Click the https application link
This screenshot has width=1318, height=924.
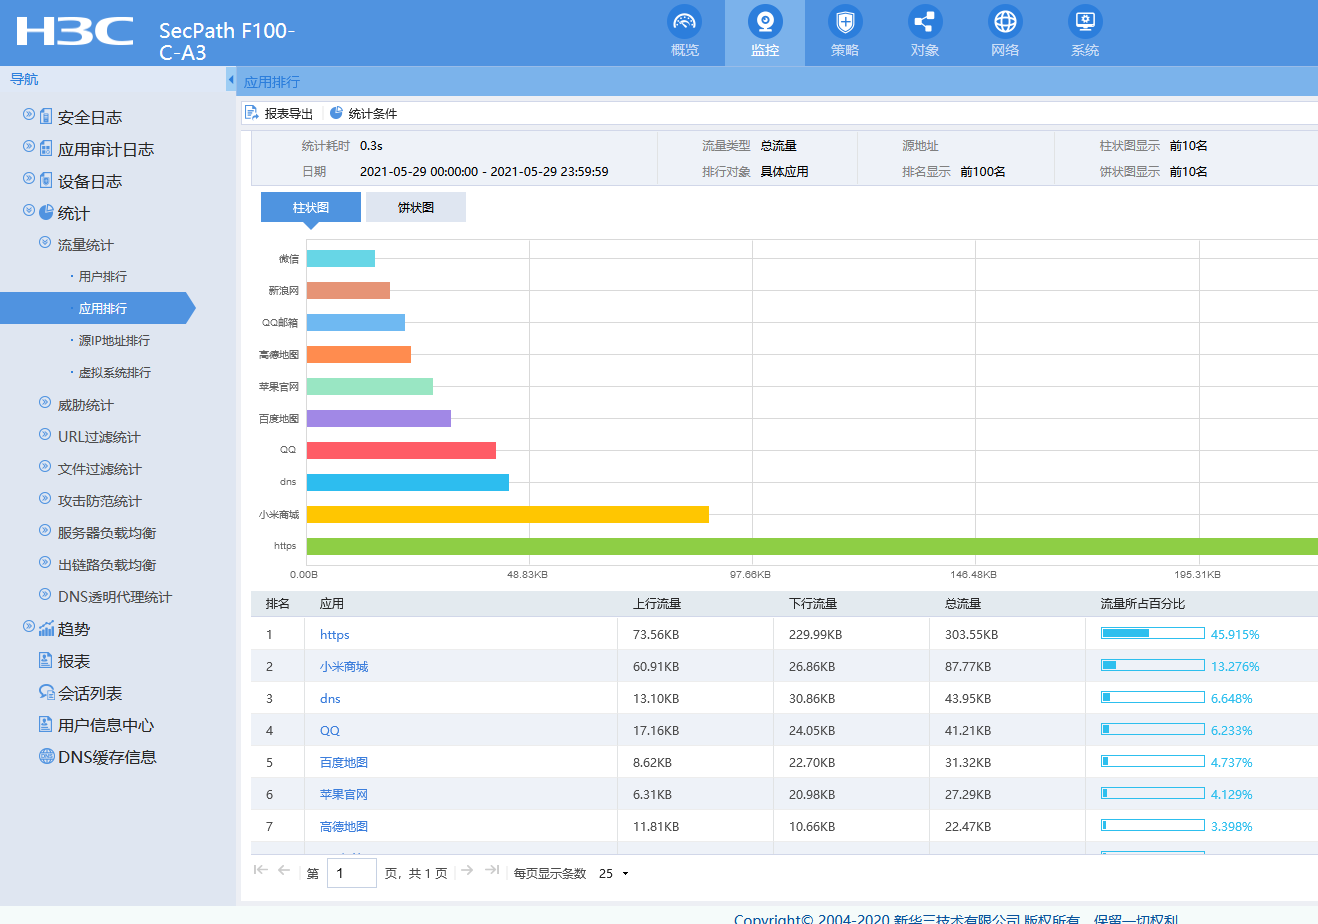tap(334, 634)
